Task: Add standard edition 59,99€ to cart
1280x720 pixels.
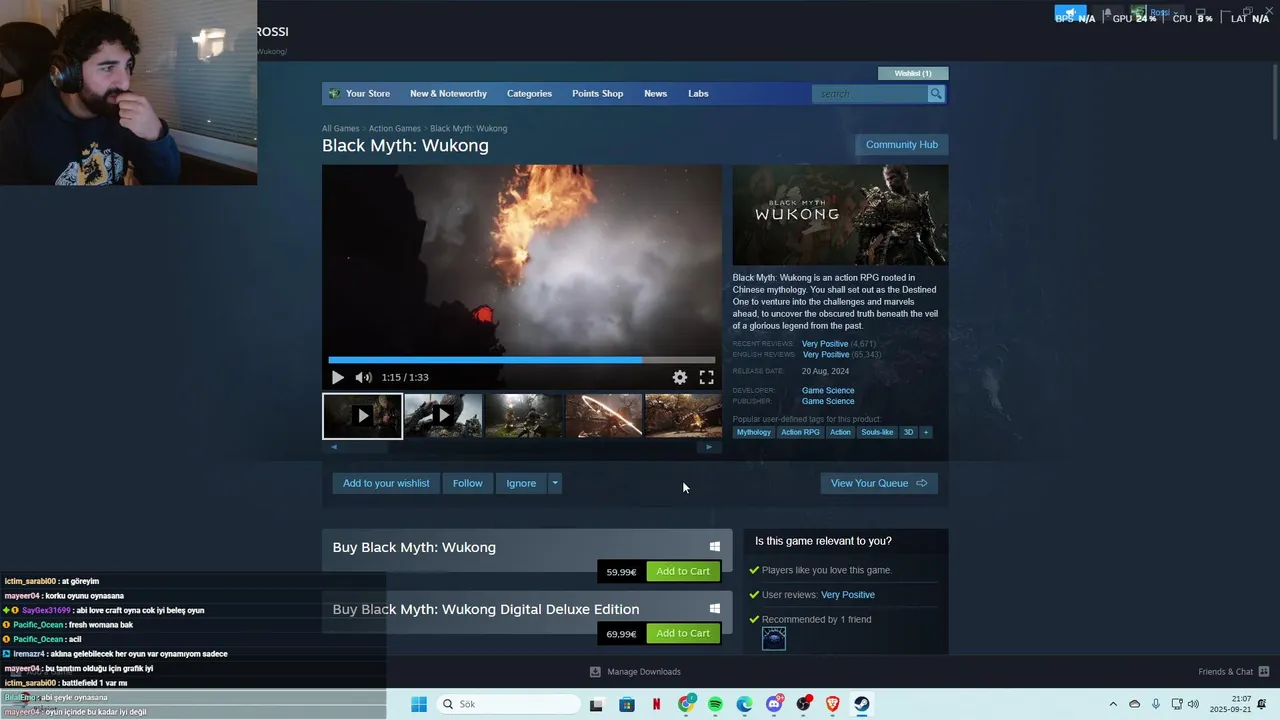Action: tap(683, 571)
